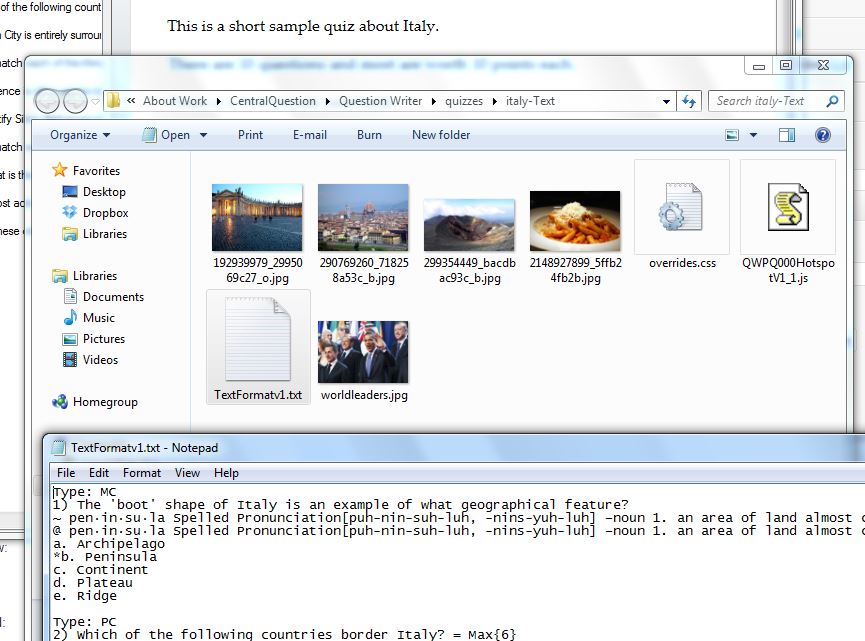This screenshot has width=865, height=641.
Task: Expand the Open button dropdown arrow
Action: [x=204, y=135]
